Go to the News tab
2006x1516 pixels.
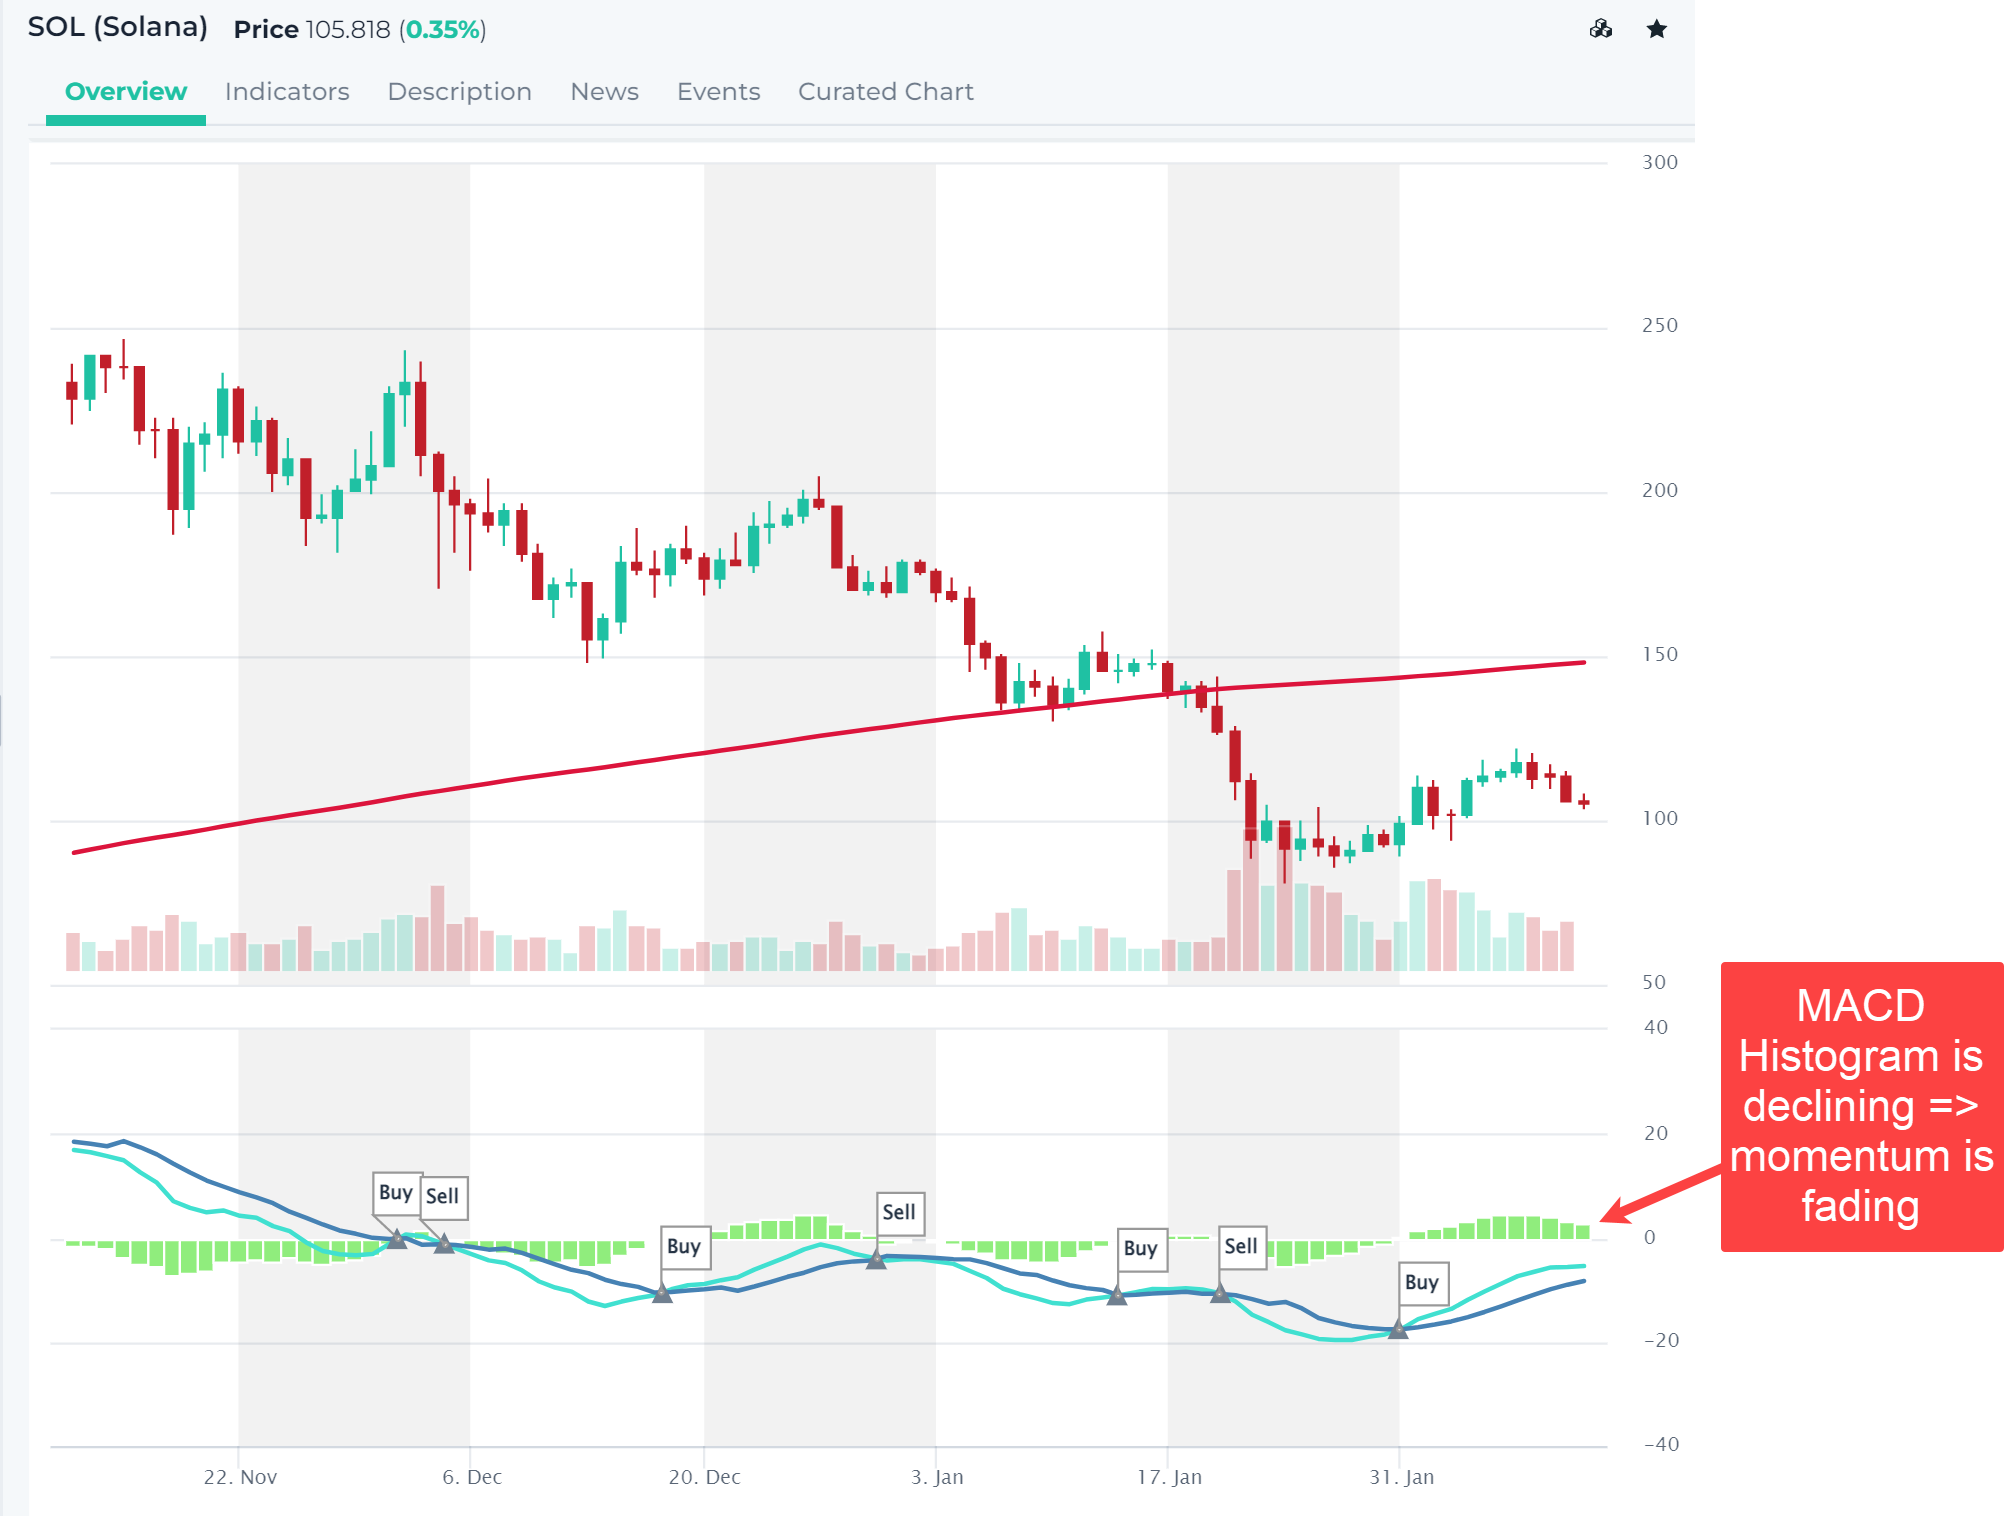click(604, 92)
